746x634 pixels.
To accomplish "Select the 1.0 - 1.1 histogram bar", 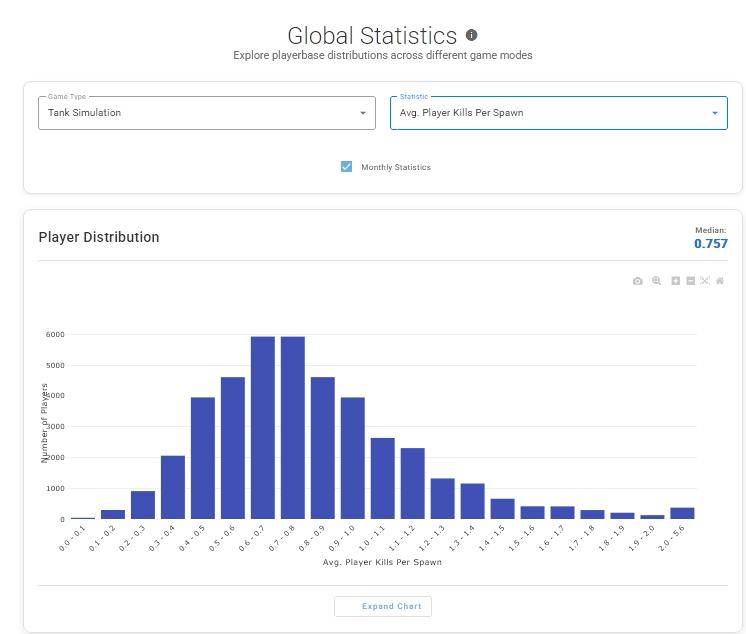I will pyautogui.click(x=383, y=478).
